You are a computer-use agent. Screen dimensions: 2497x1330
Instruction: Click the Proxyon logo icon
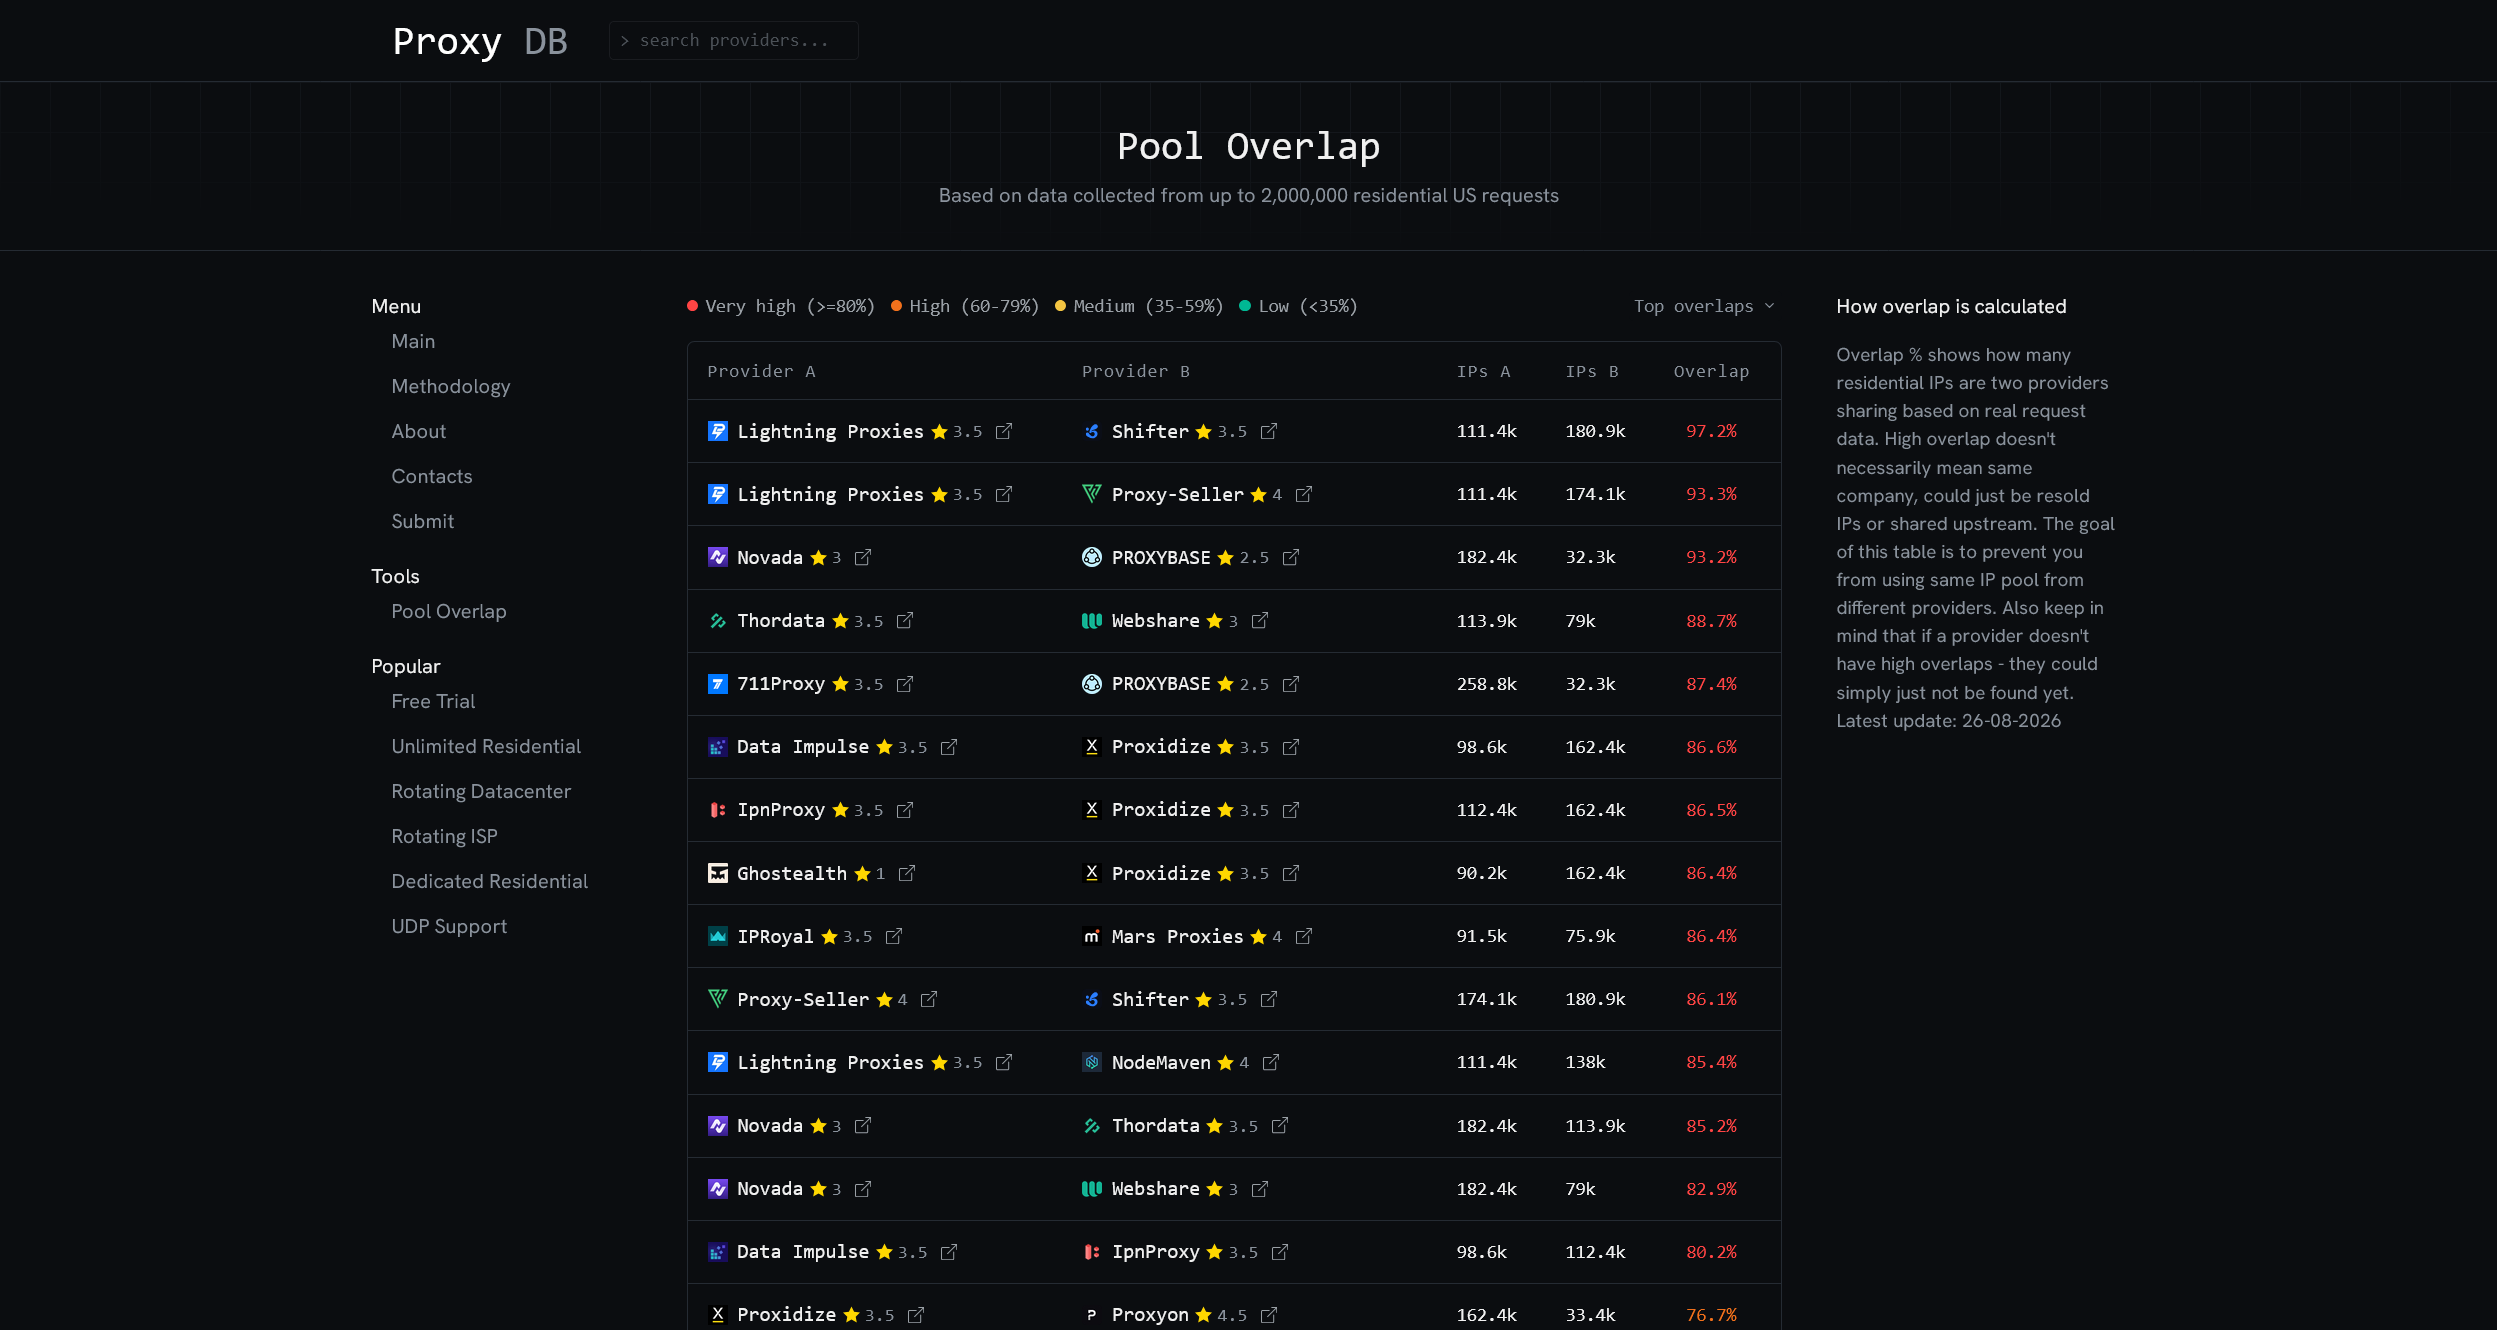[1092, 1314]
